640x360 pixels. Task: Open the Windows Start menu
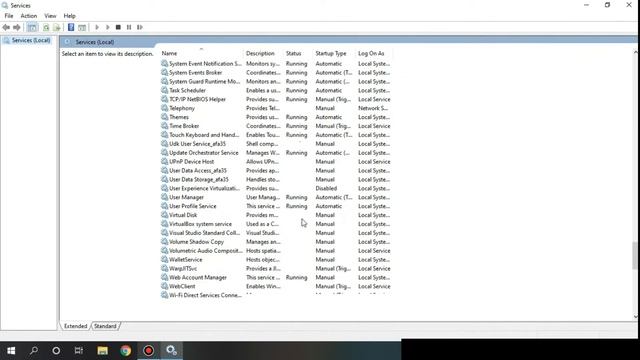11,351
